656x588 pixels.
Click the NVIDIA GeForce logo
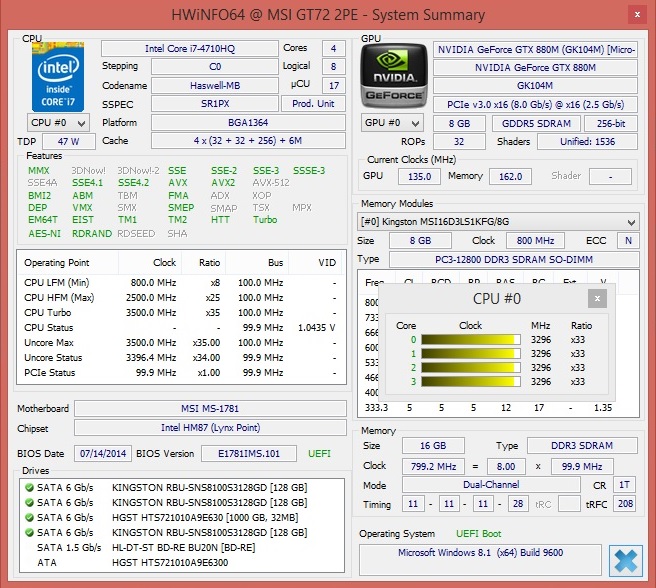pos(394,76)
